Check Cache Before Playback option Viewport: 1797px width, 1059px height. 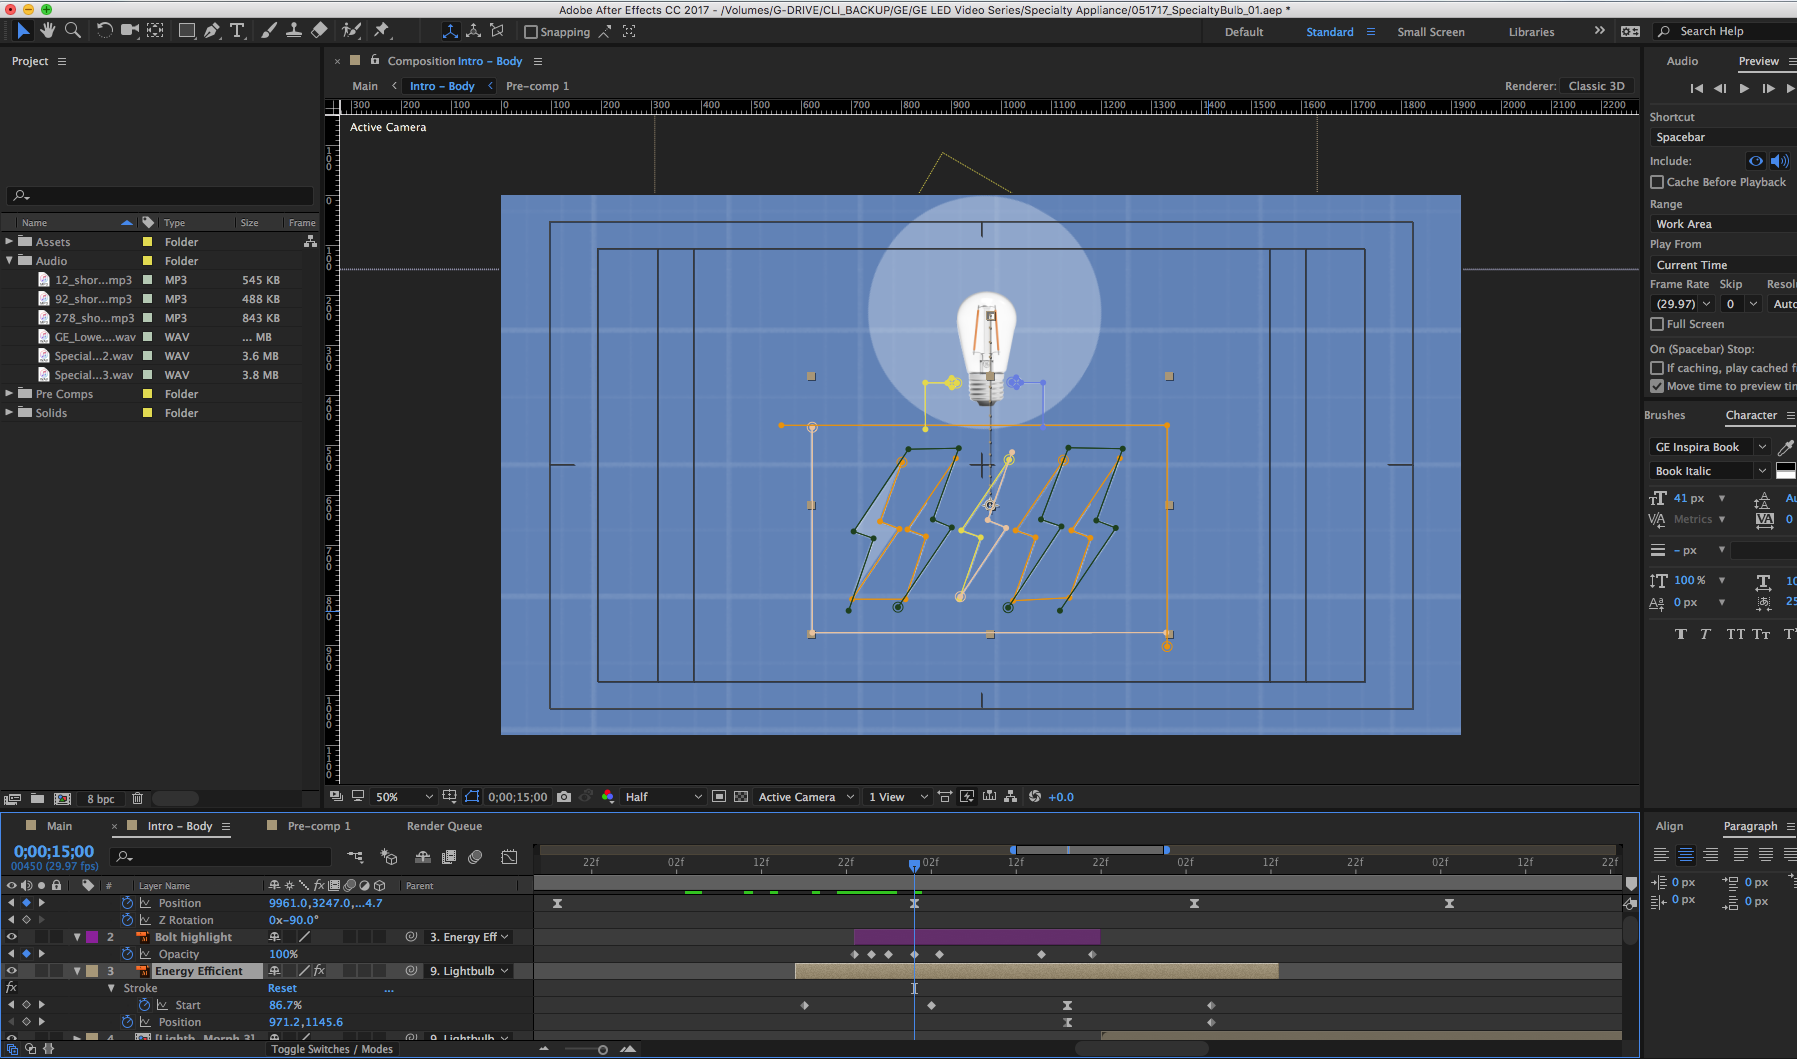point(1657,182)
